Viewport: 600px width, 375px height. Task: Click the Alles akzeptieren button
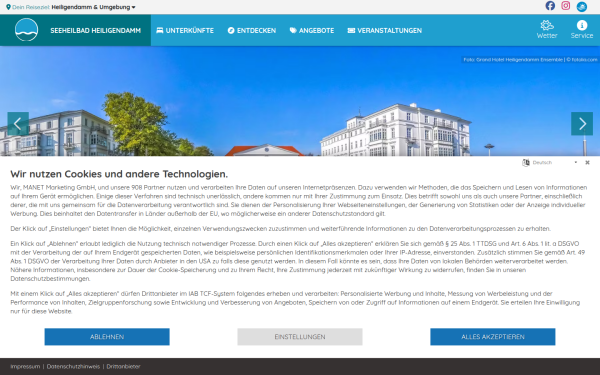[x=492, y=337]
